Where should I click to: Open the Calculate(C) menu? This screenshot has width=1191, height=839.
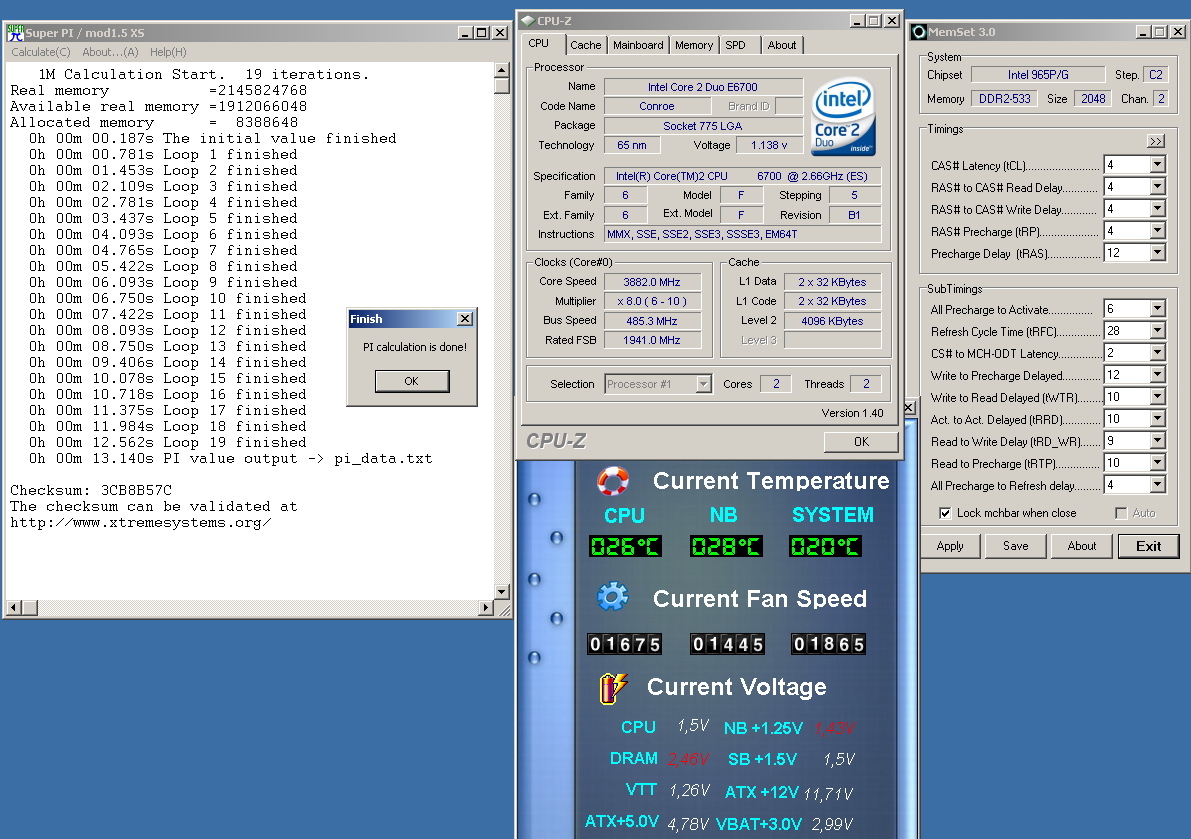[41, 52]
